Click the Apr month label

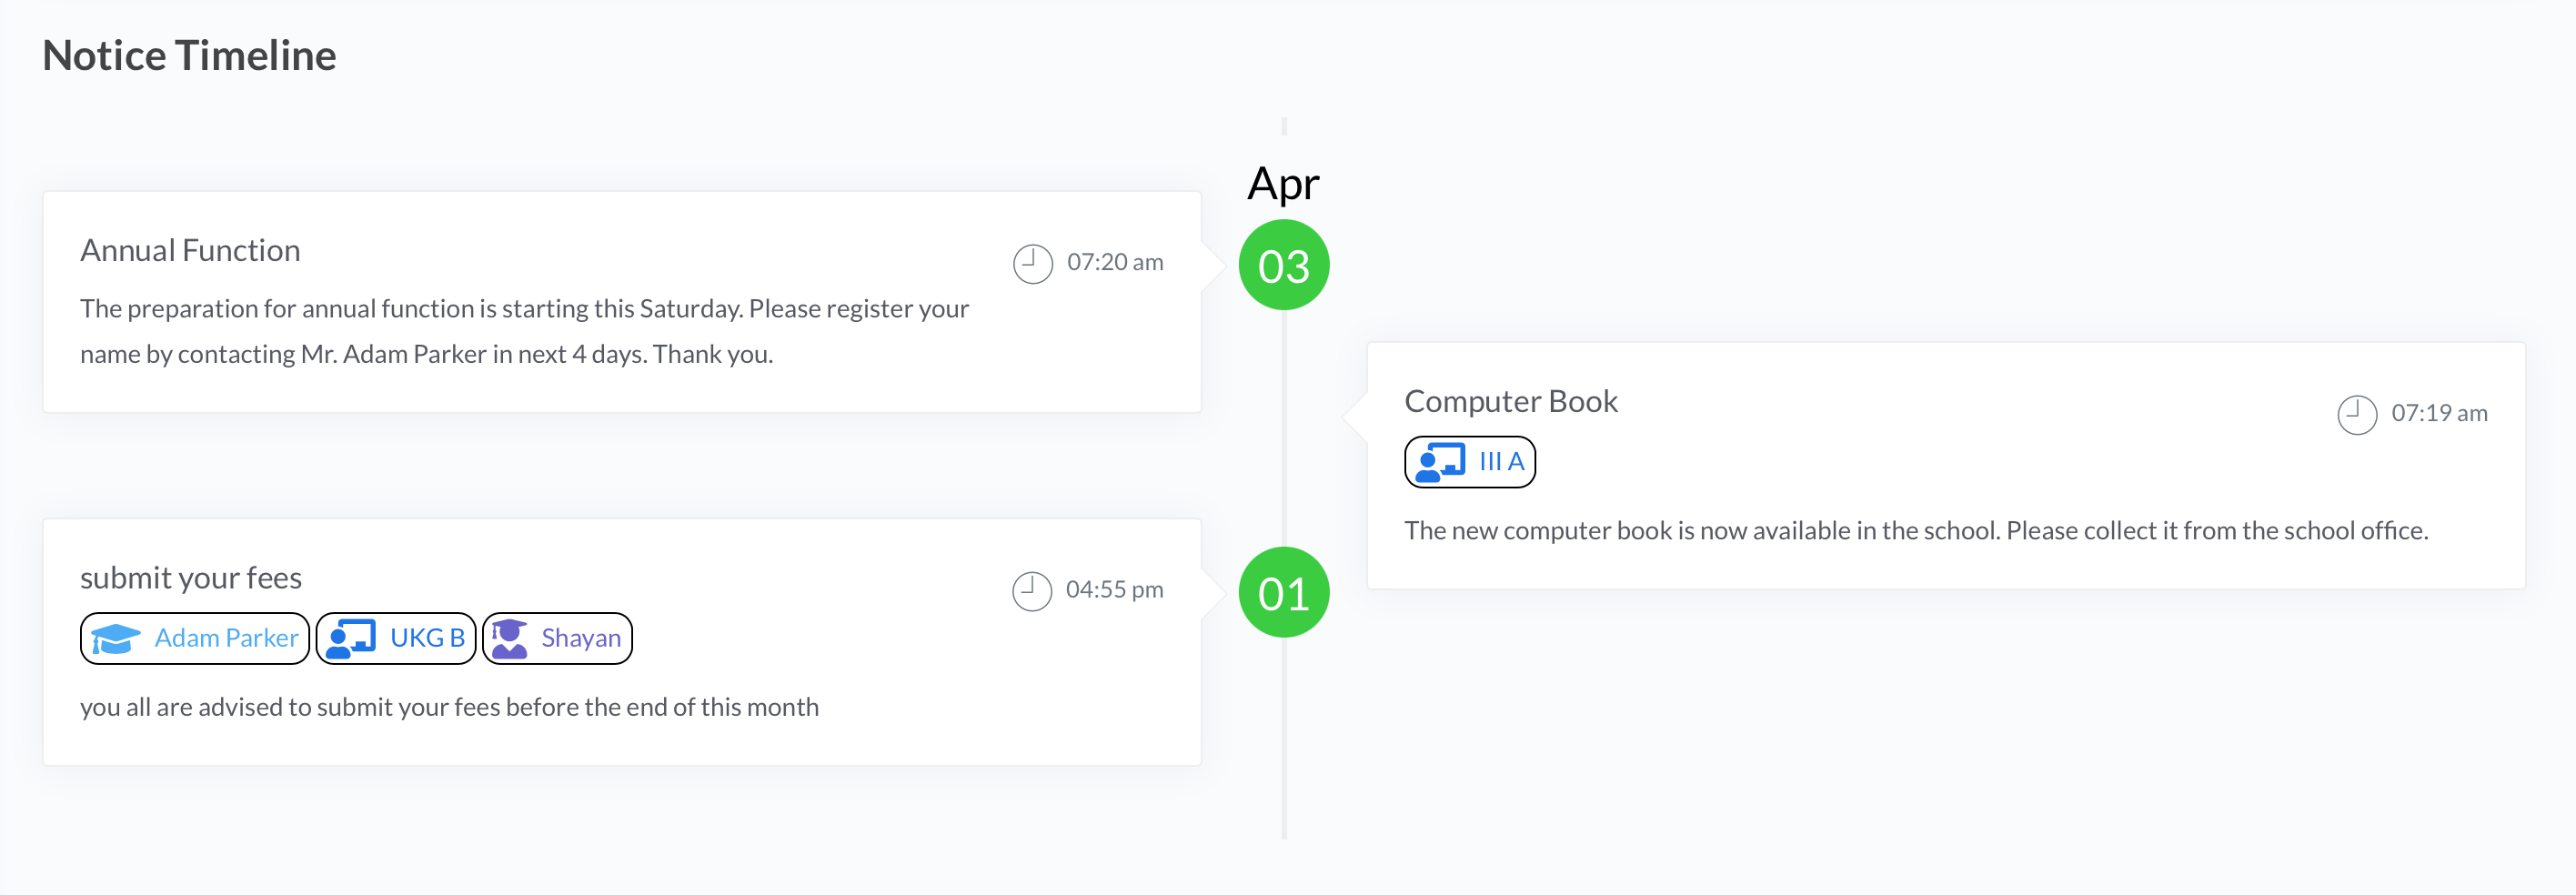(x=1283, y=184)
